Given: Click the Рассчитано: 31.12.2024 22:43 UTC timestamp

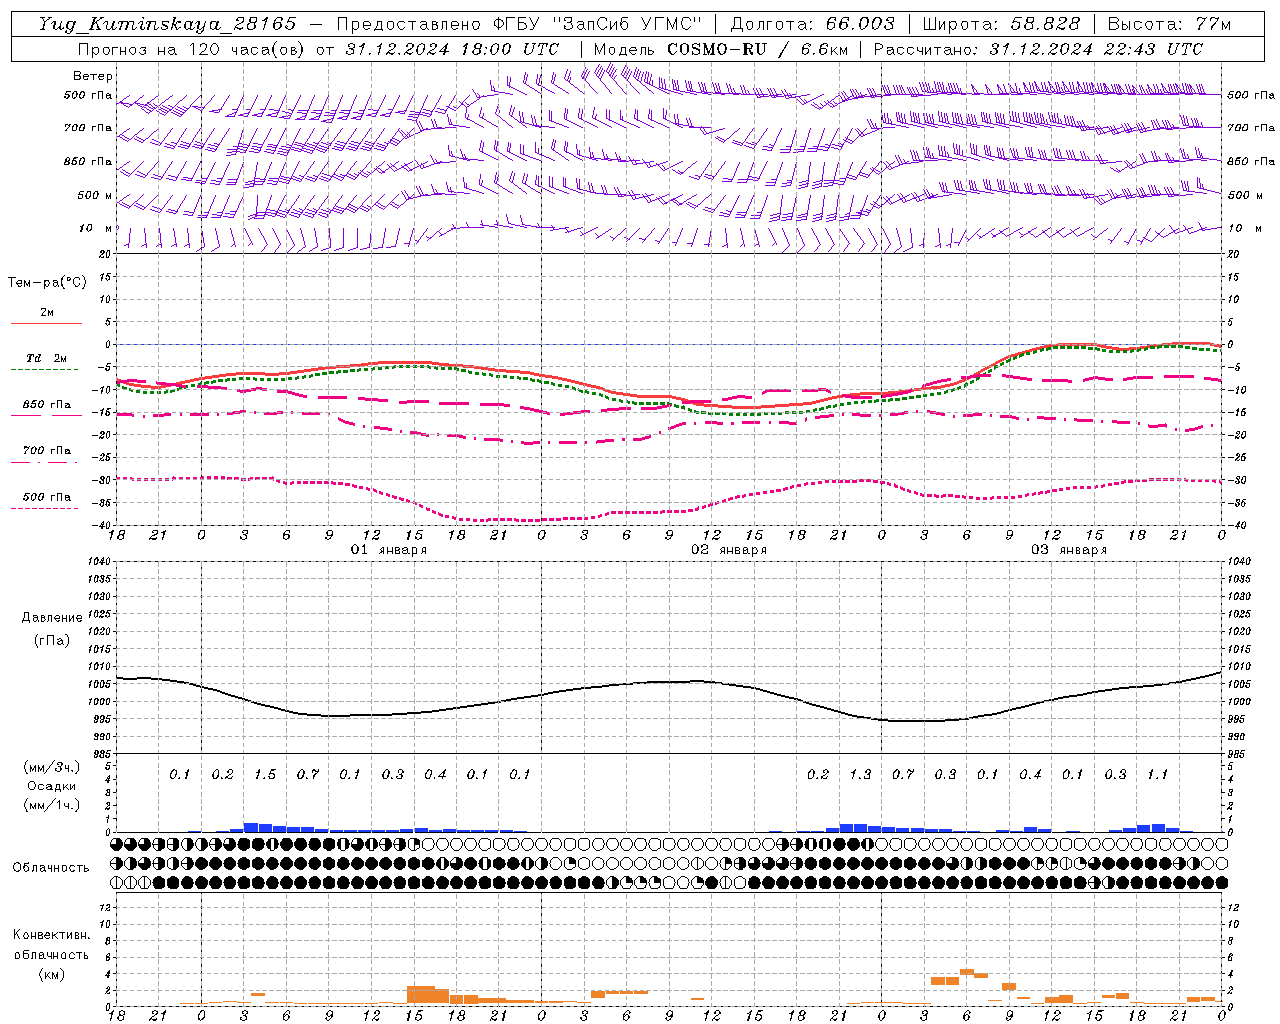Looking at the screenshot, I should coord(1038,49).
